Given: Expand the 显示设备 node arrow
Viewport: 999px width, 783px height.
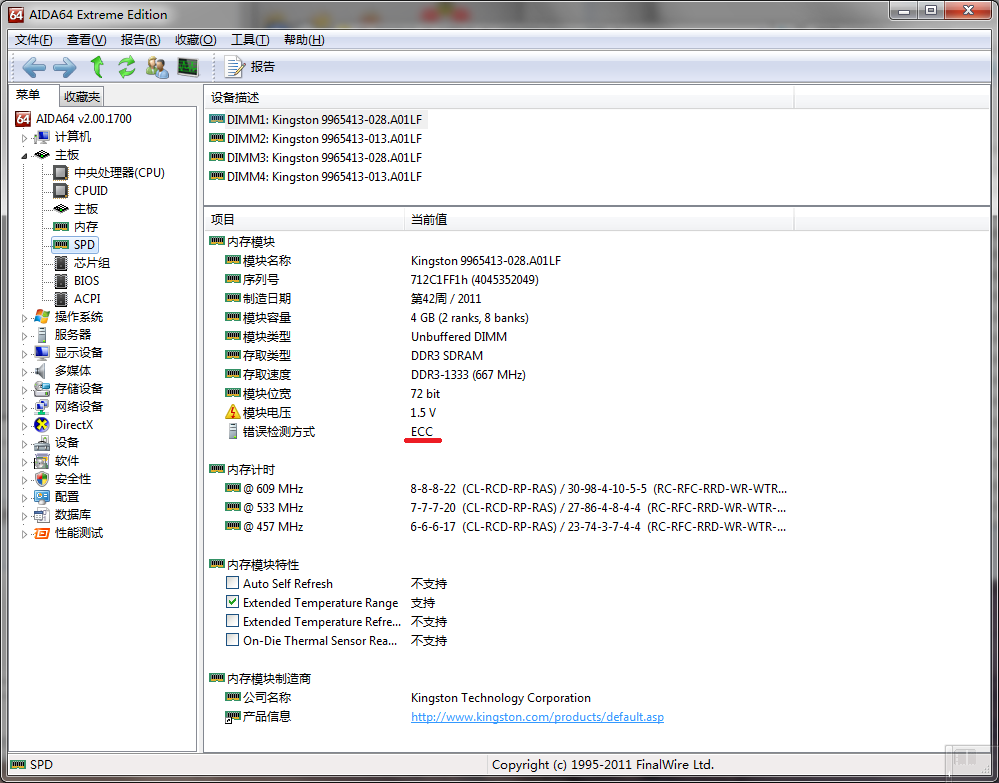Looking at the screenshot, I should point(25,353).
